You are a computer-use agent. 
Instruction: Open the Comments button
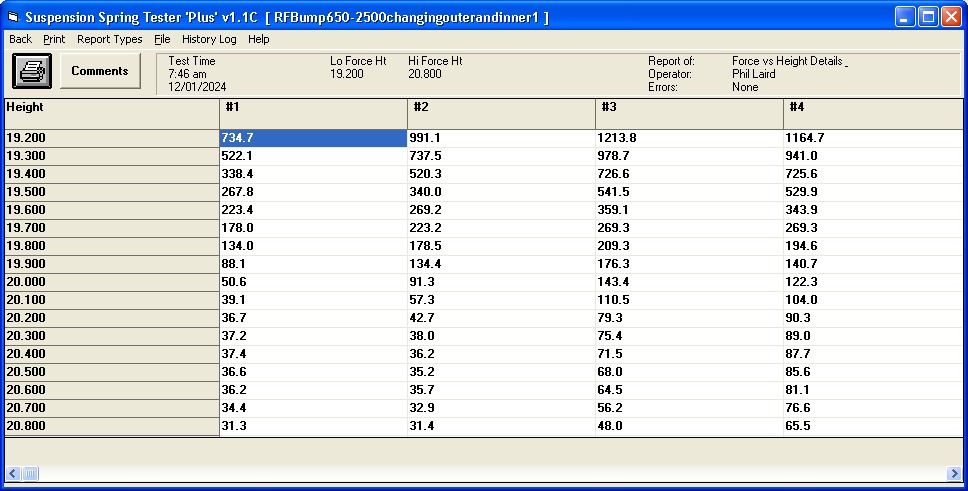click(x=100, y=71)
